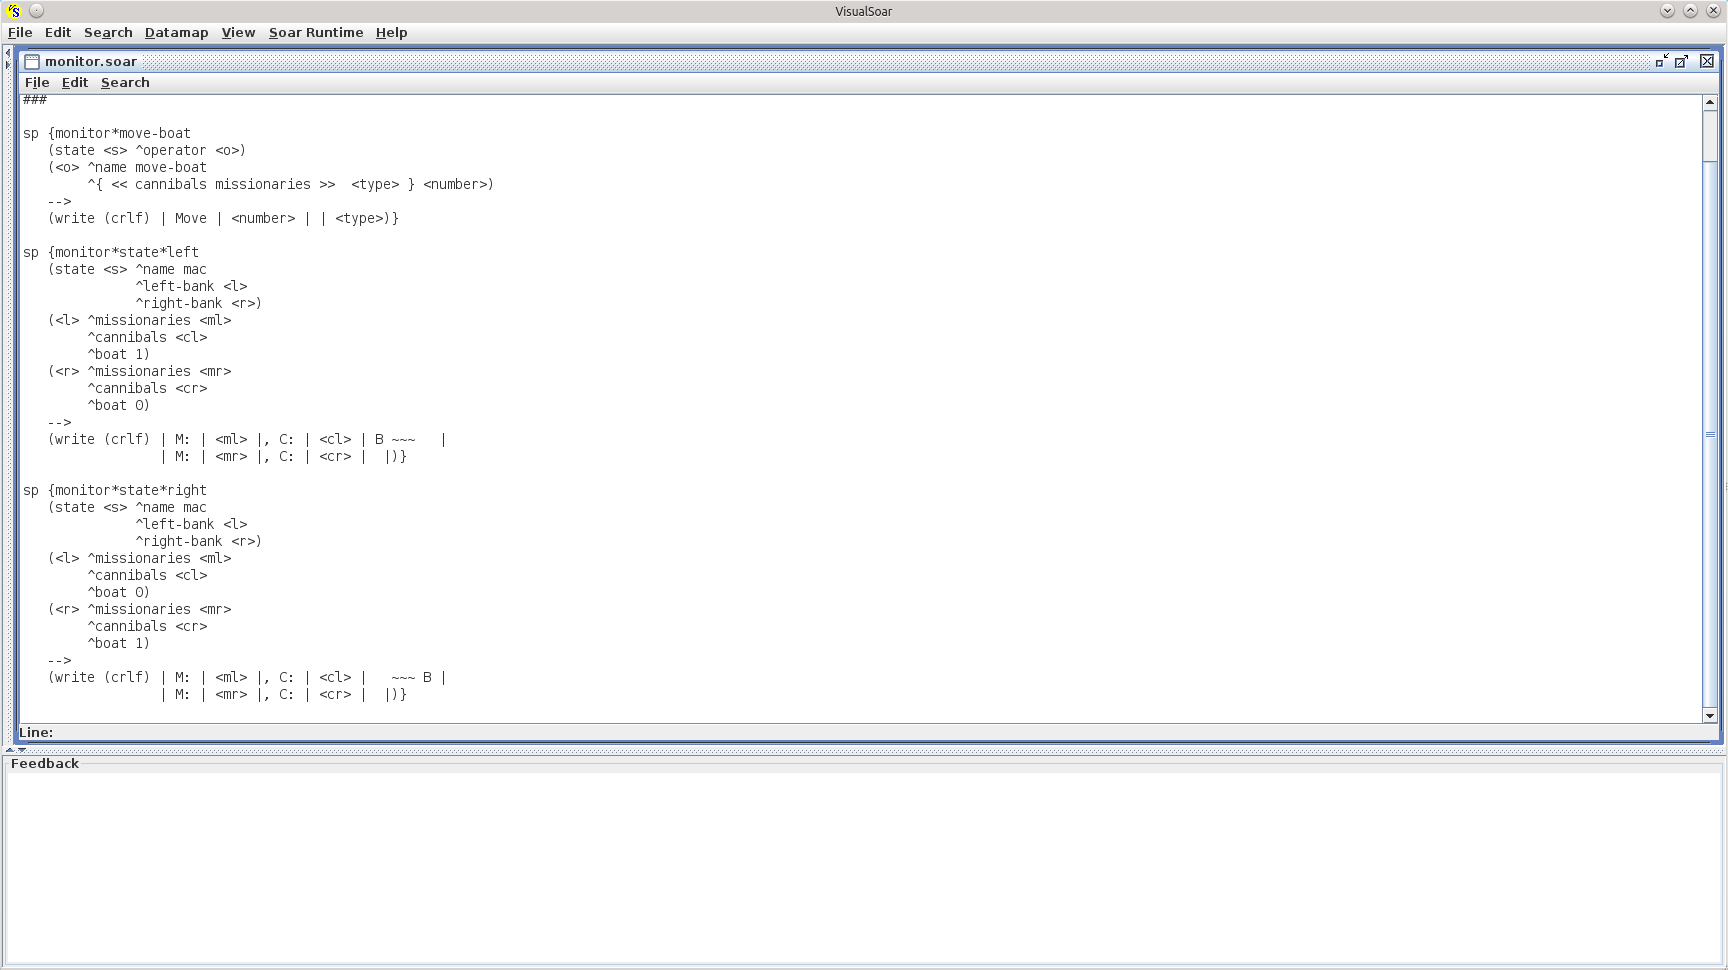Expand left pane using right arrow on divider
This screenshot has height=970, width=1728.
(8, 65)
